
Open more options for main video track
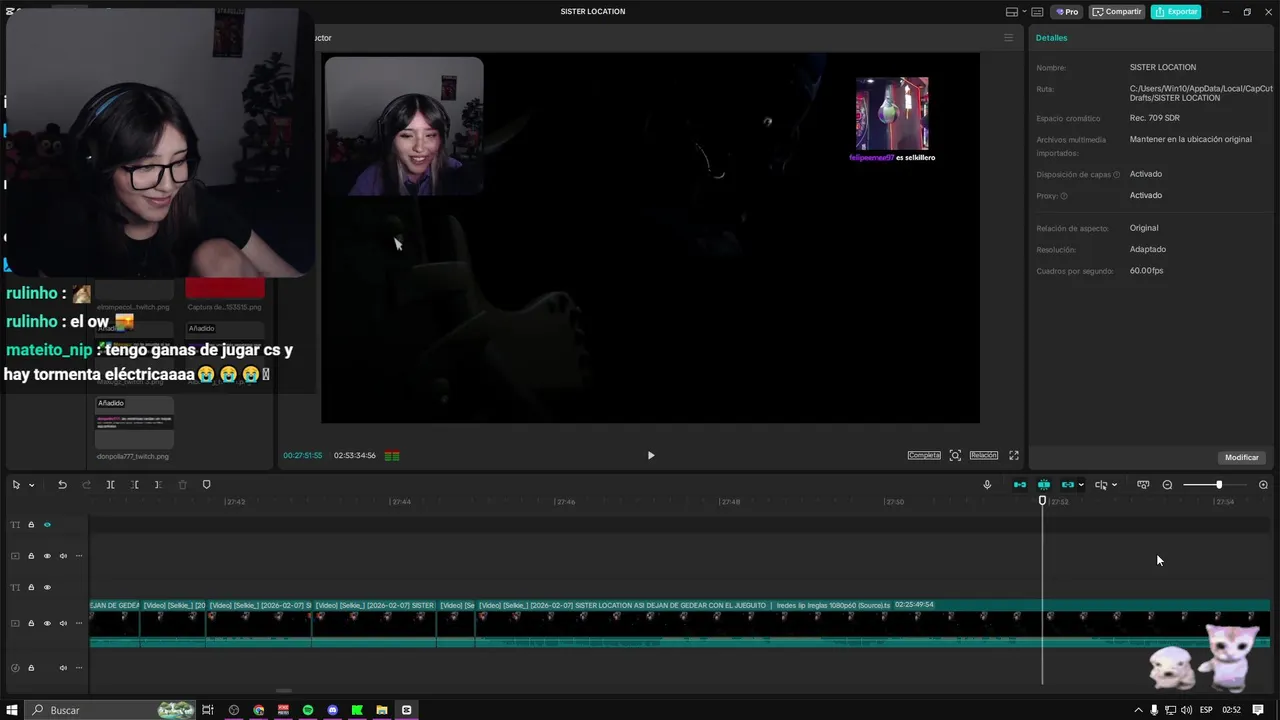coord(79,623)
